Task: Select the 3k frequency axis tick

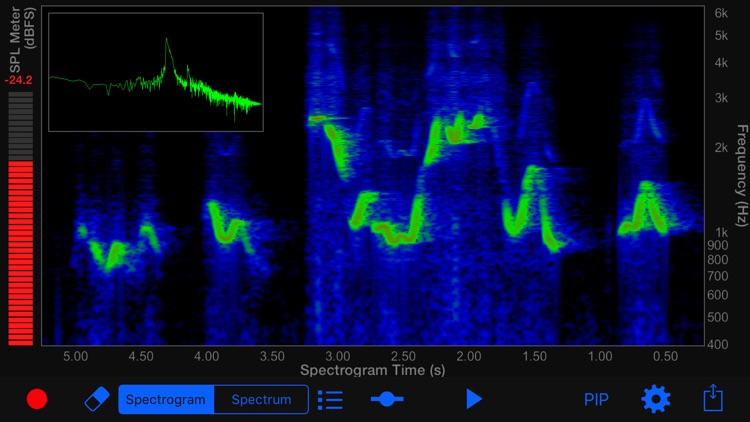Action: 721,98
